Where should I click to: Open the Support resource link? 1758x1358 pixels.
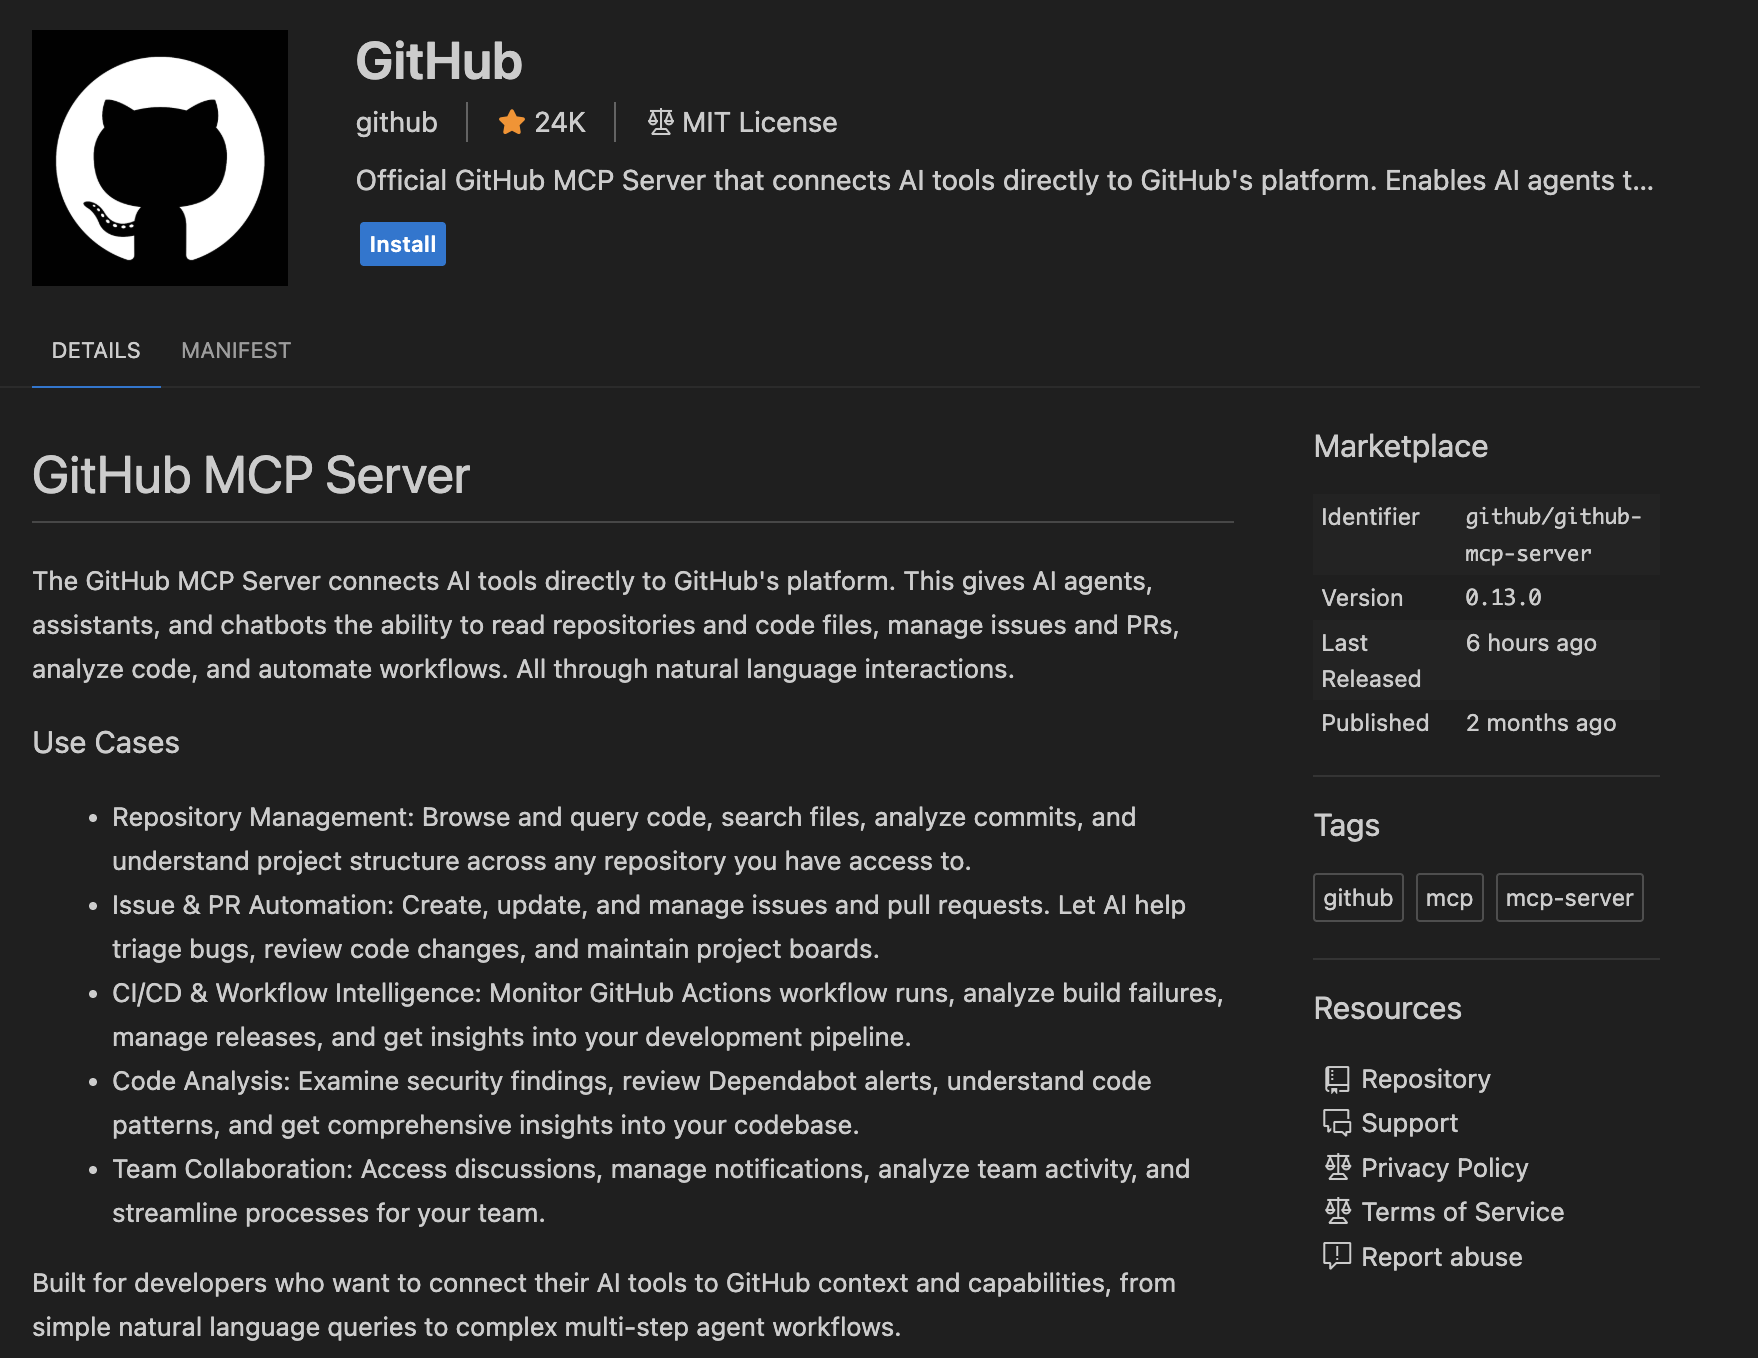(1409, 1123)
